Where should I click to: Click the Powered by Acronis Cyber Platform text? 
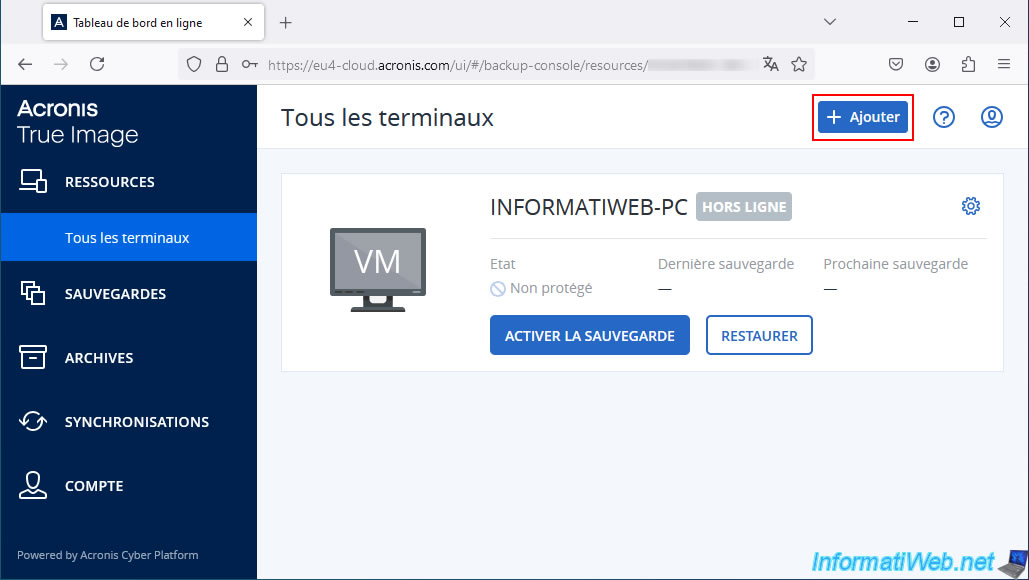[108, 555]
